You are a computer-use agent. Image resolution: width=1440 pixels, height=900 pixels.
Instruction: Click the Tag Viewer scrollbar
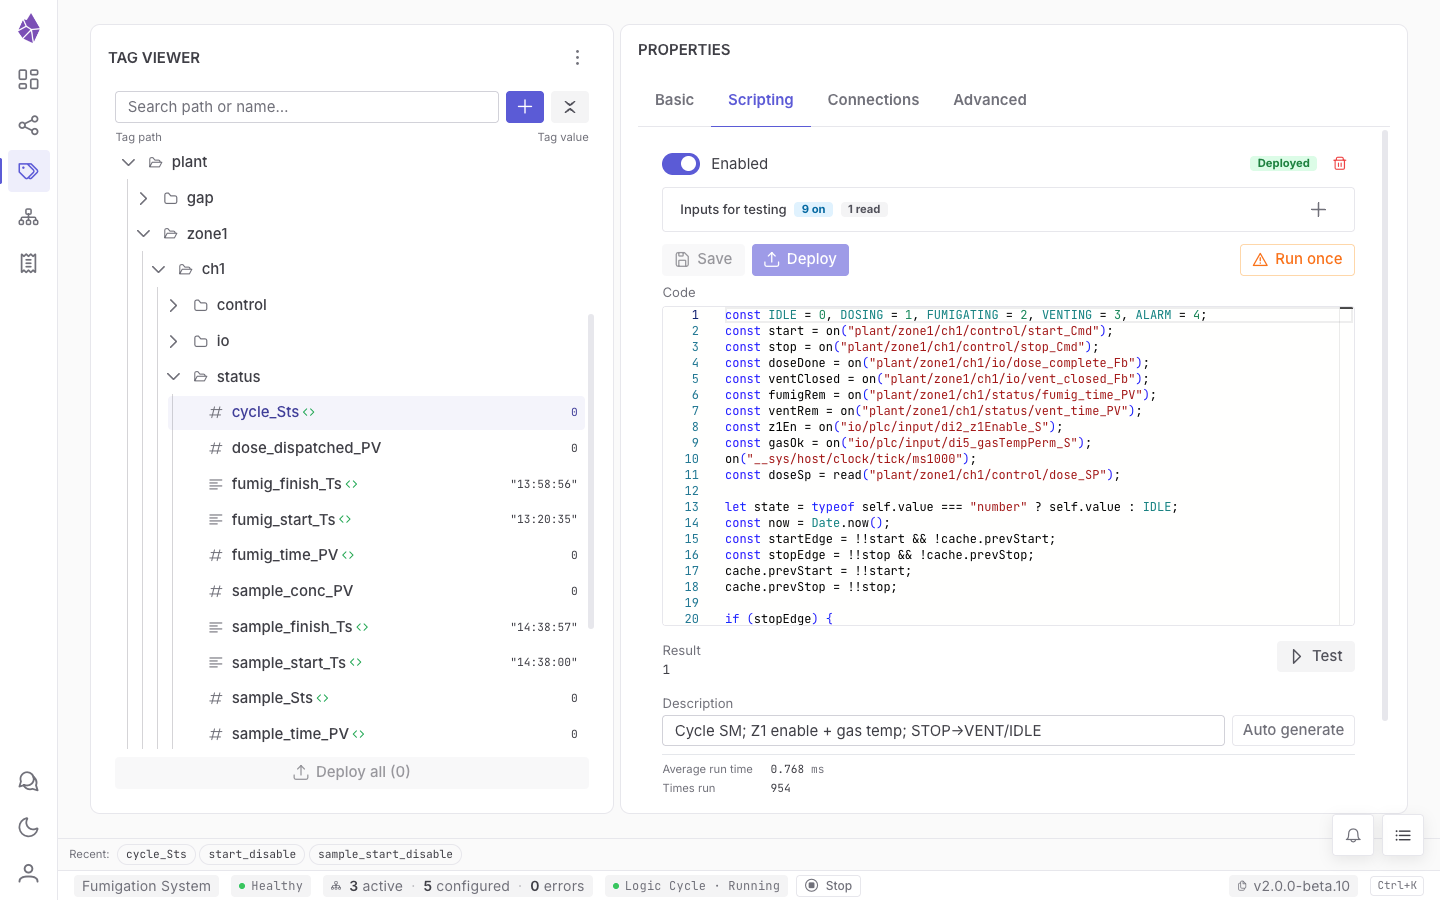click(591, 470)
